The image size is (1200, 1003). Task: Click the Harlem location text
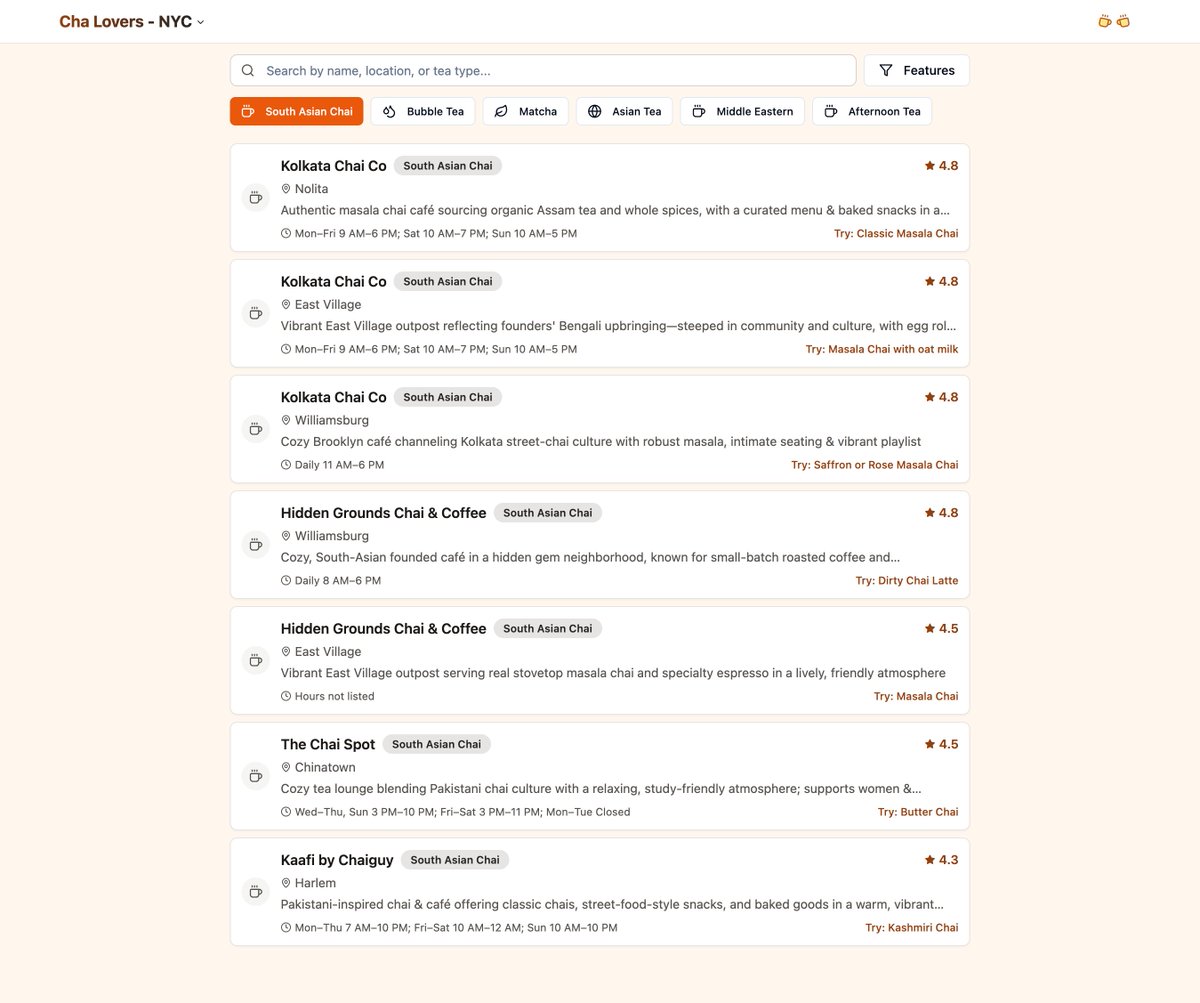click(x=315, y=883)
